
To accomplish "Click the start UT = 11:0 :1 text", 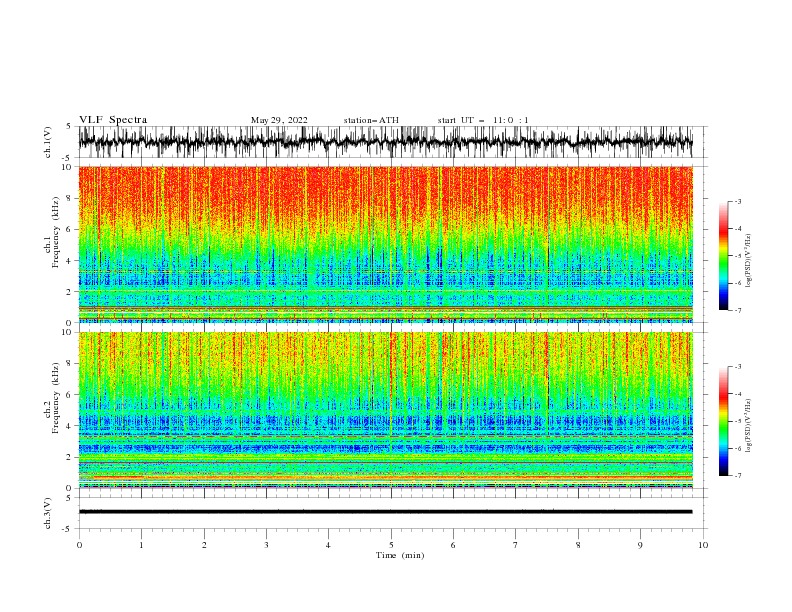I will click(483, 120).
